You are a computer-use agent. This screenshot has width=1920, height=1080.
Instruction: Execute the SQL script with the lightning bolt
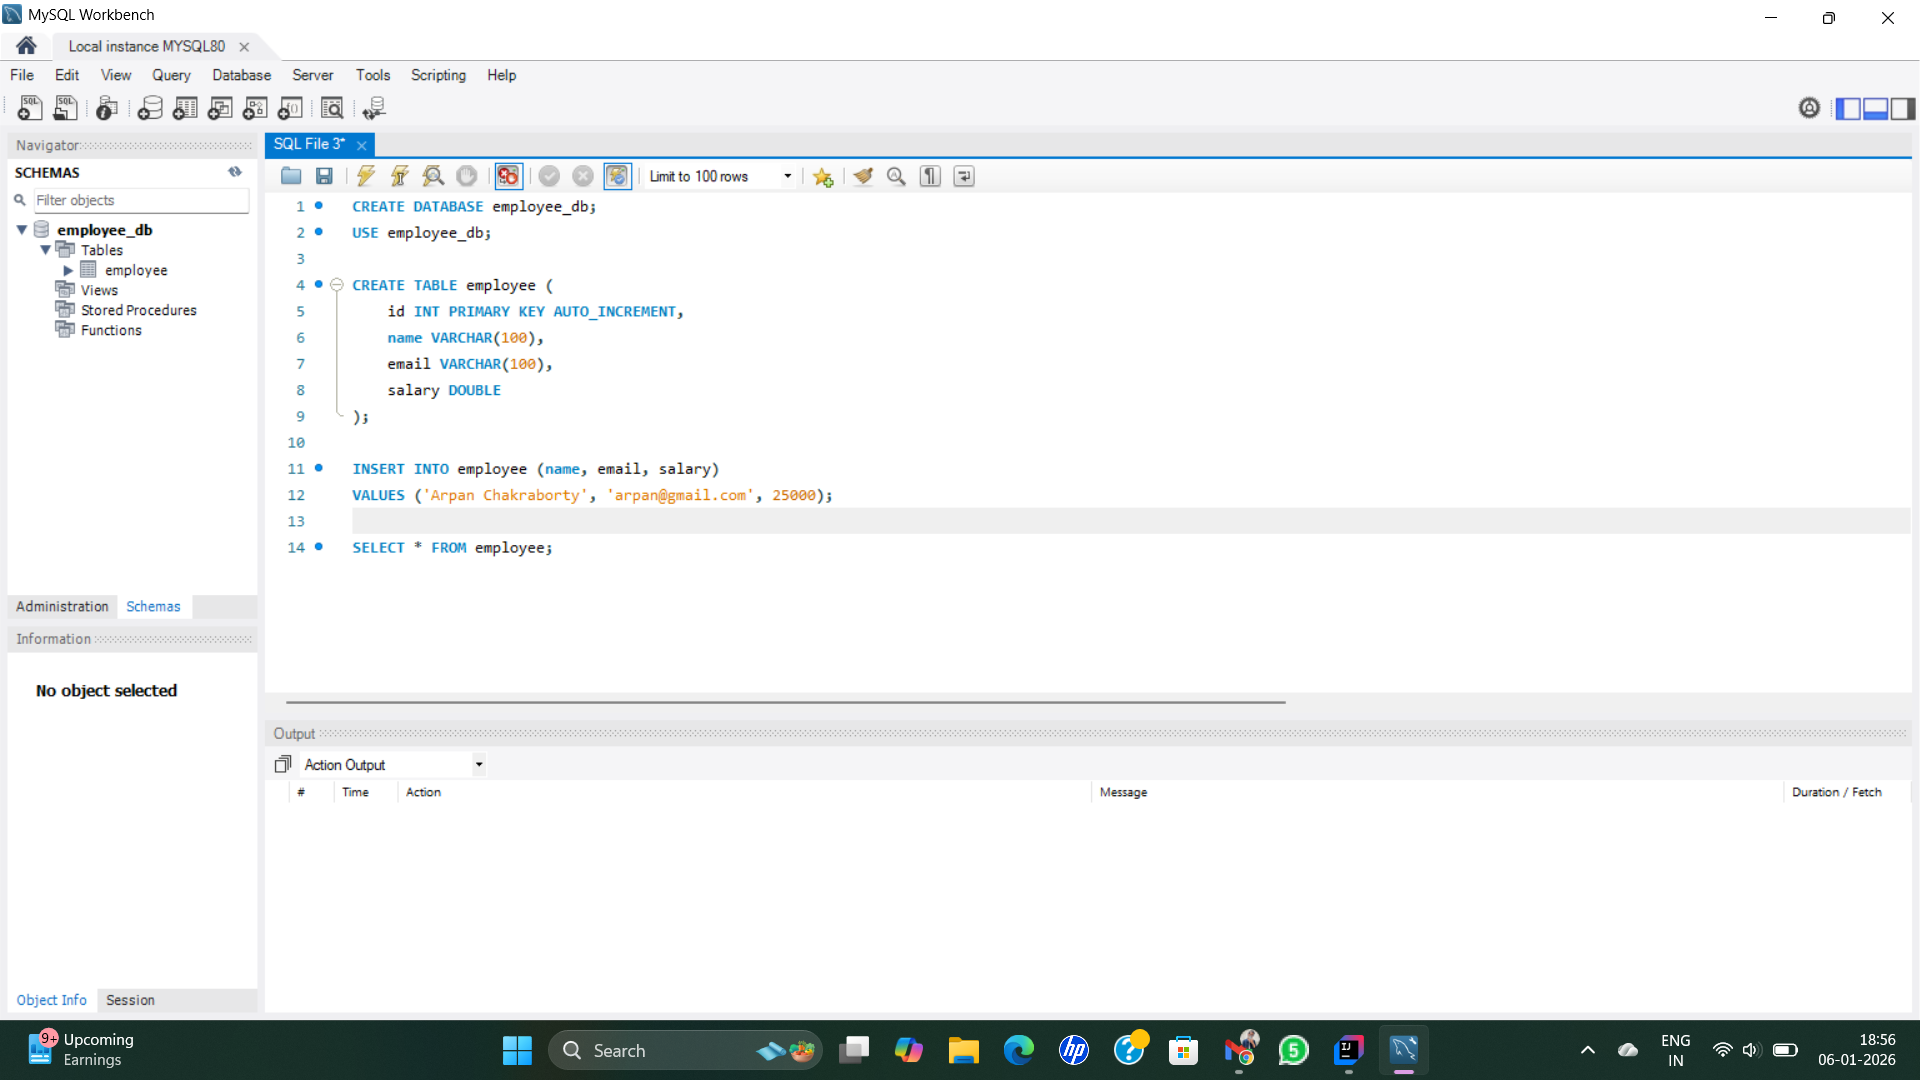(365, 176)
